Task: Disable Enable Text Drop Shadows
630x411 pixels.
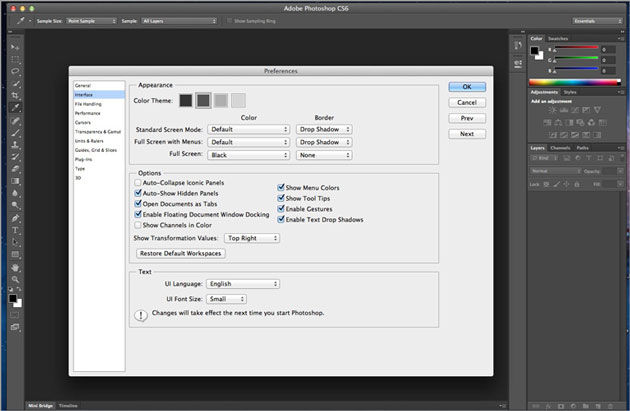Action: [281, 219]
